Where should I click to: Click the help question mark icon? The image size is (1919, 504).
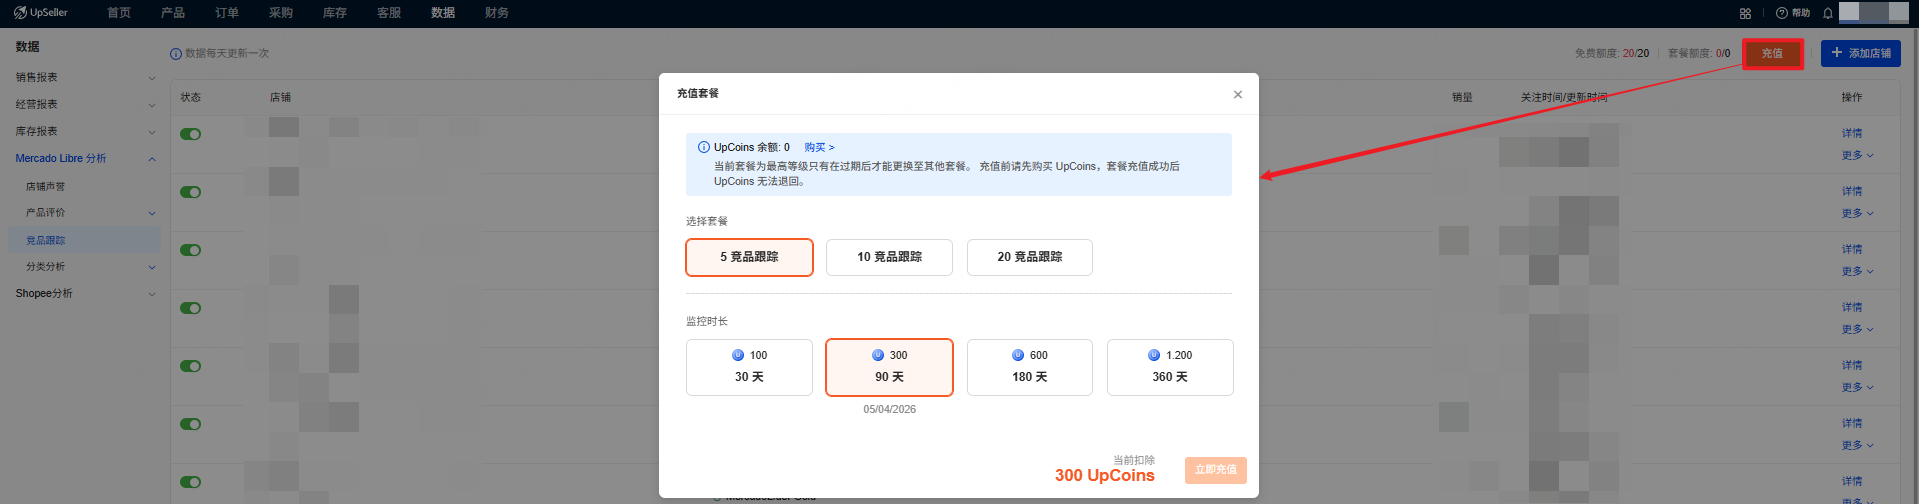tap(1781, 13)
